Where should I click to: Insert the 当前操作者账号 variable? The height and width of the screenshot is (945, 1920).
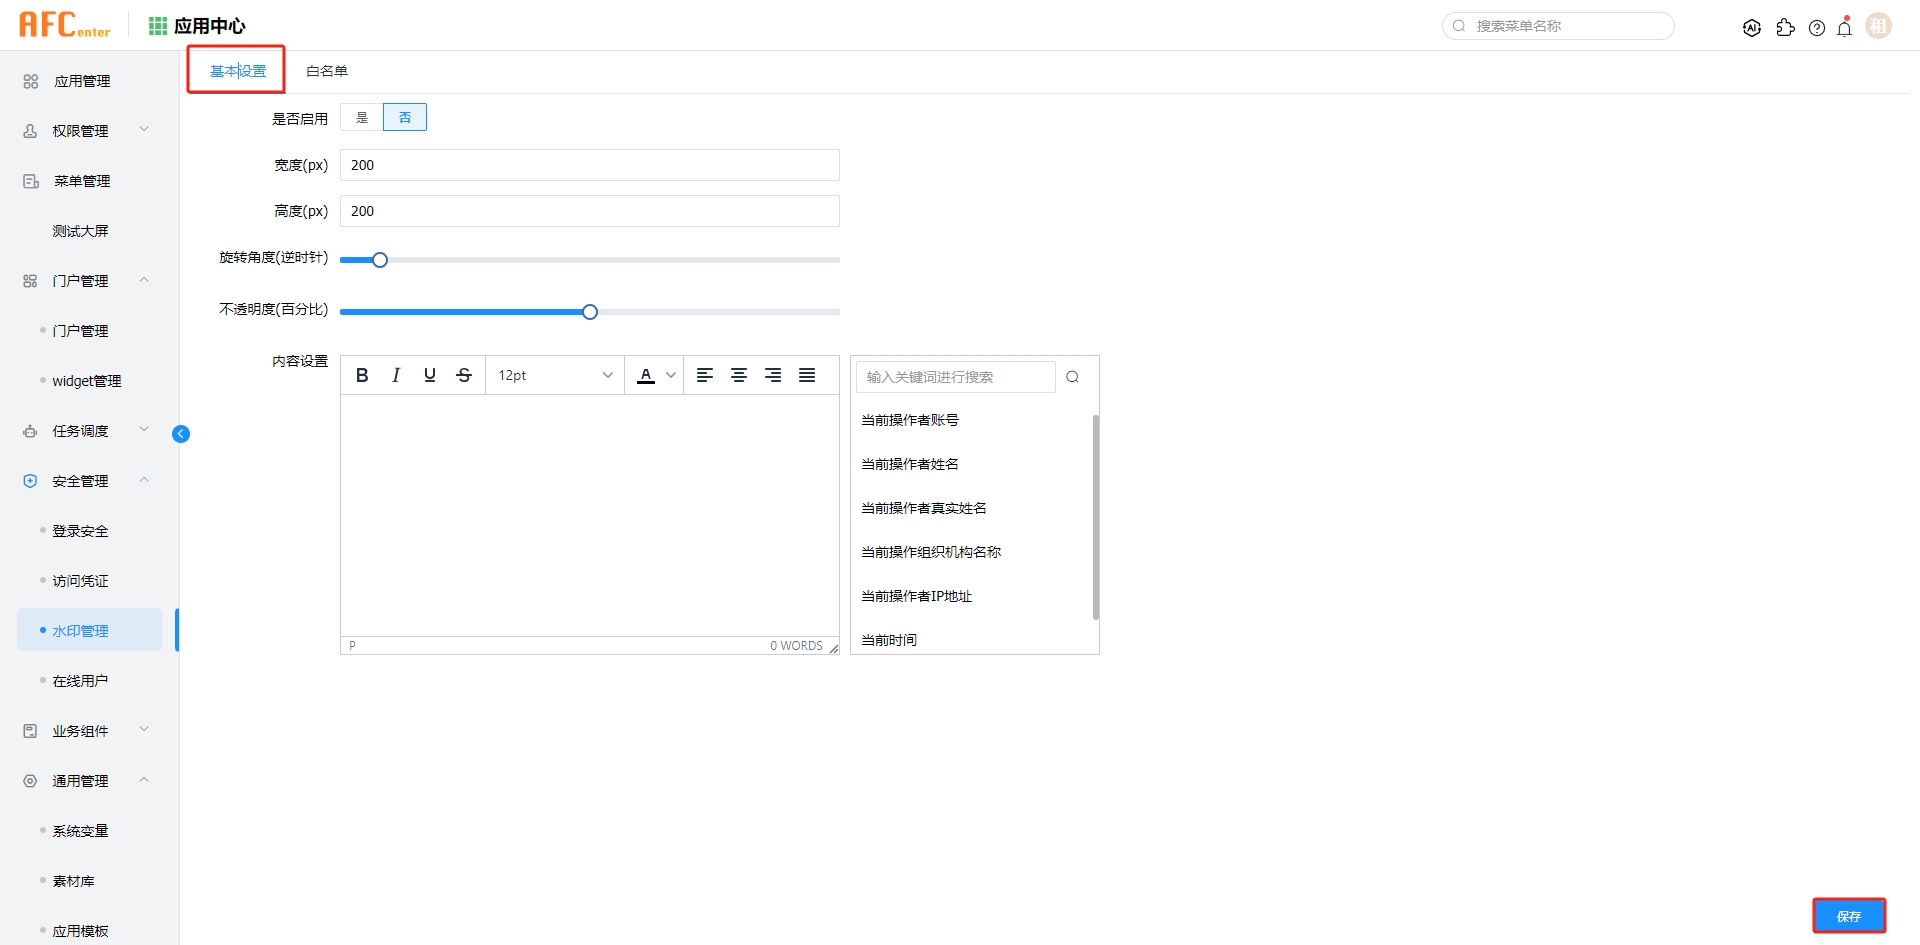click(x=909, y=420)
